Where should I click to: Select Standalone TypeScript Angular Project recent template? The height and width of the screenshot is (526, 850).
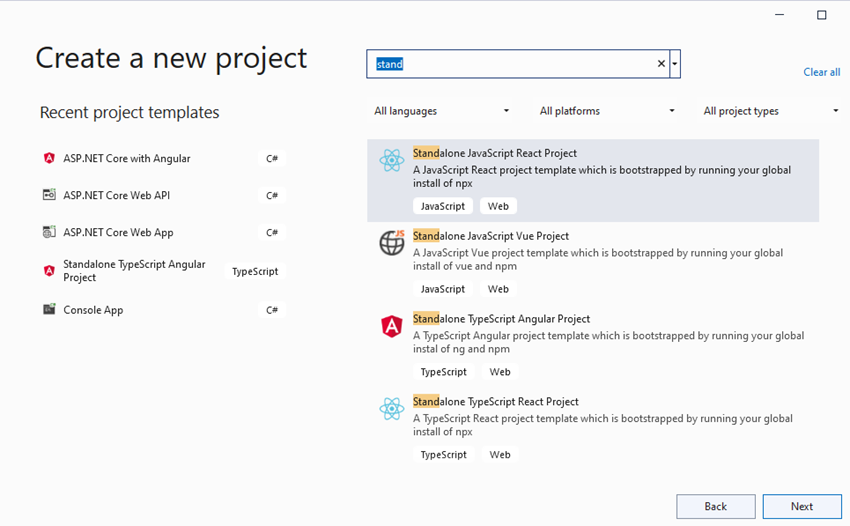[134, 271]
